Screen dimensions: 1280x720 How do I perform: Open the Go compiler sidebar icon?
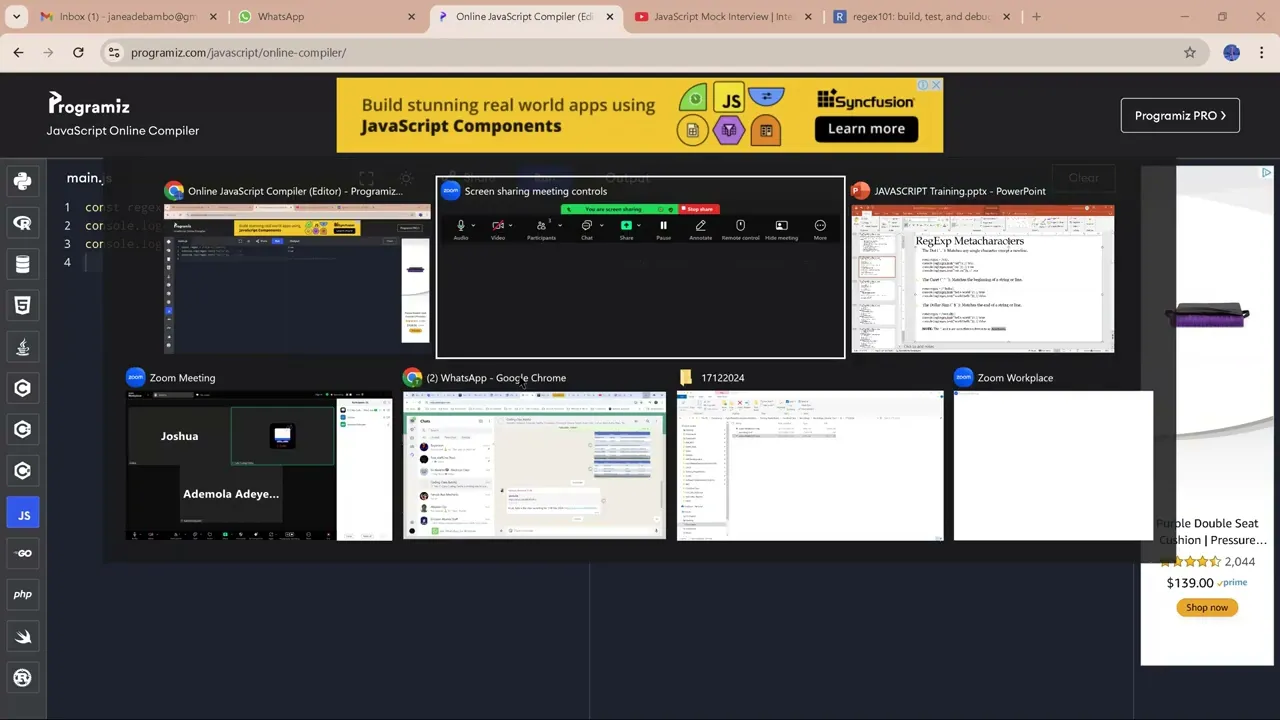click(23, 553)
